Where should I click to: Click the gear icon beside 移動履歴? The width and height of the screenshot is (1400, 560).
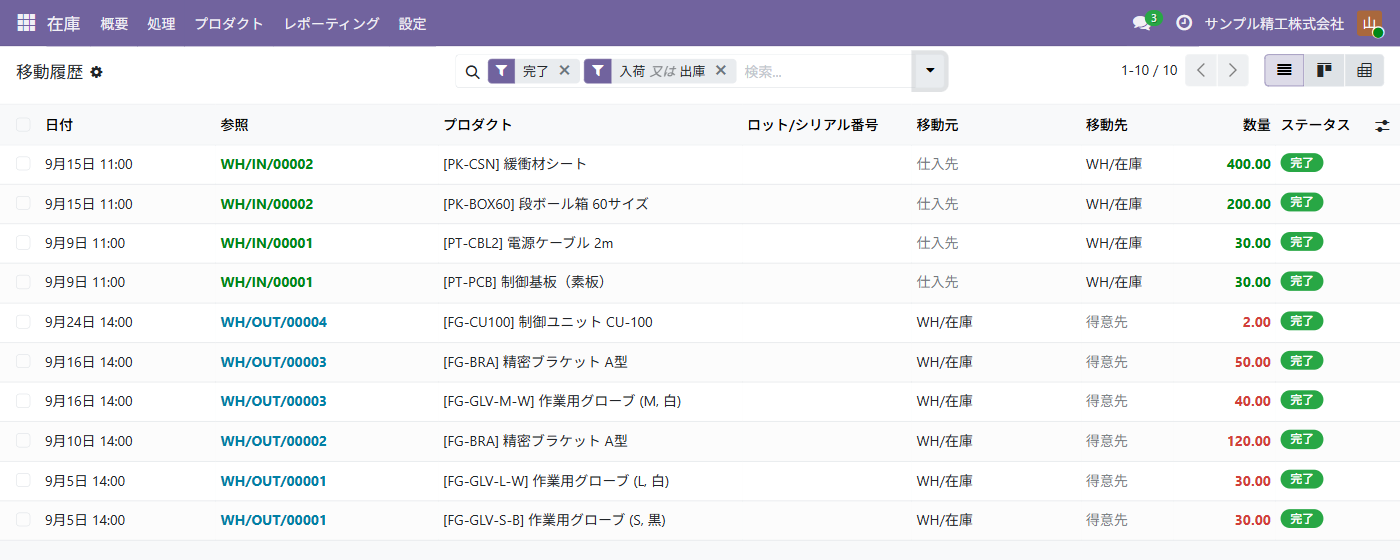[x=96, y=72]
